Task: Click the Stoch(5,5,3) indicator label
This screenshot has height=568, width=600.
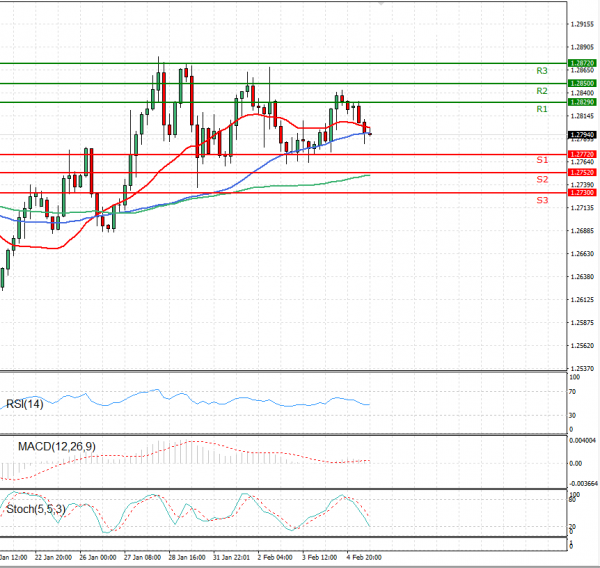Action: [x=36, y=509]
